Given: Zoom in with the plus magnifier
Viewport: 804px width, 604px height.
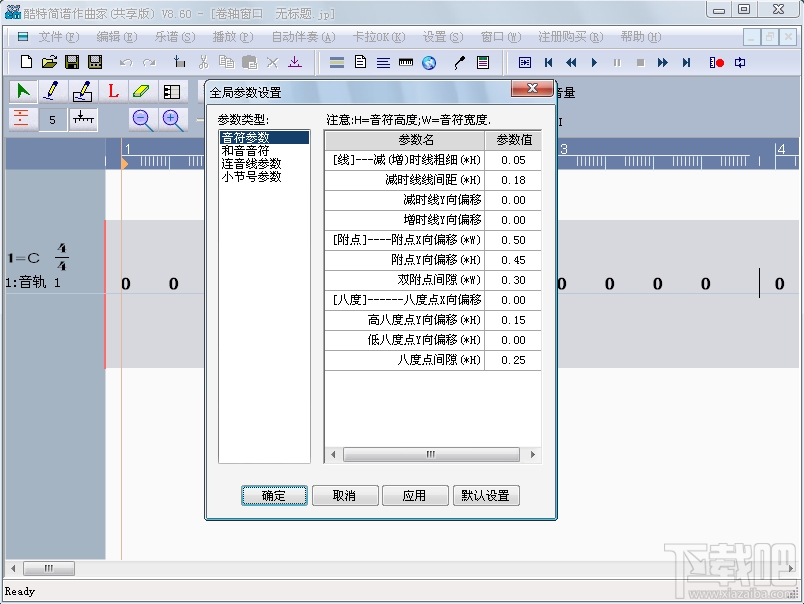Looking at the screenshot, I should tap(170, 119).
